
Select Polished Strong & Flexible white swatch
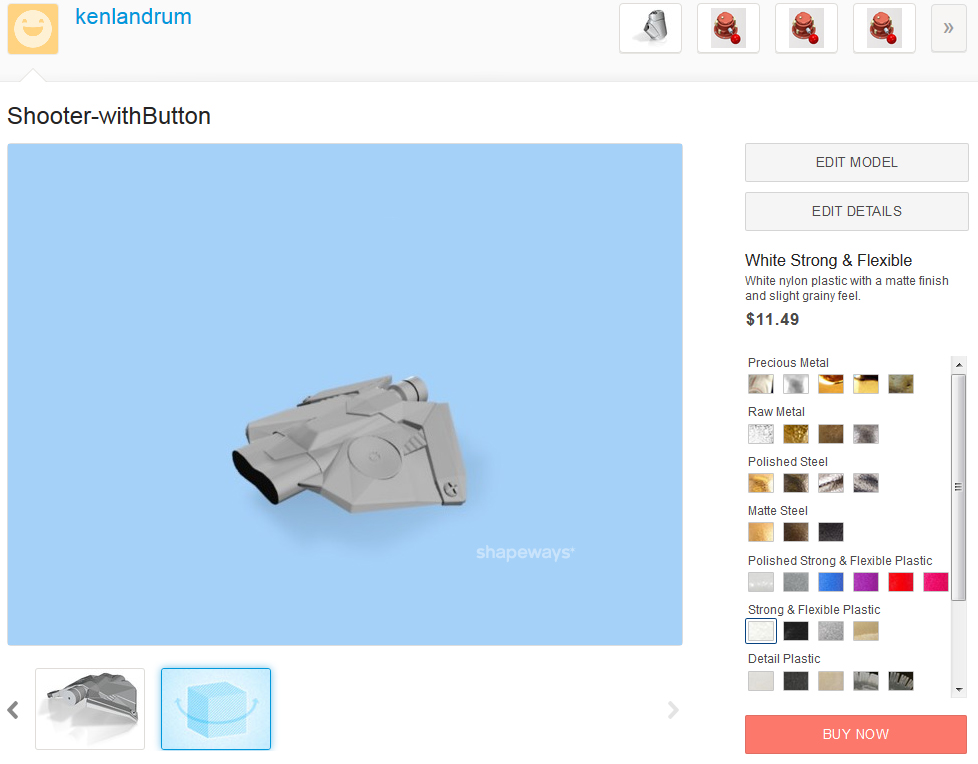[x=761, y=582]
